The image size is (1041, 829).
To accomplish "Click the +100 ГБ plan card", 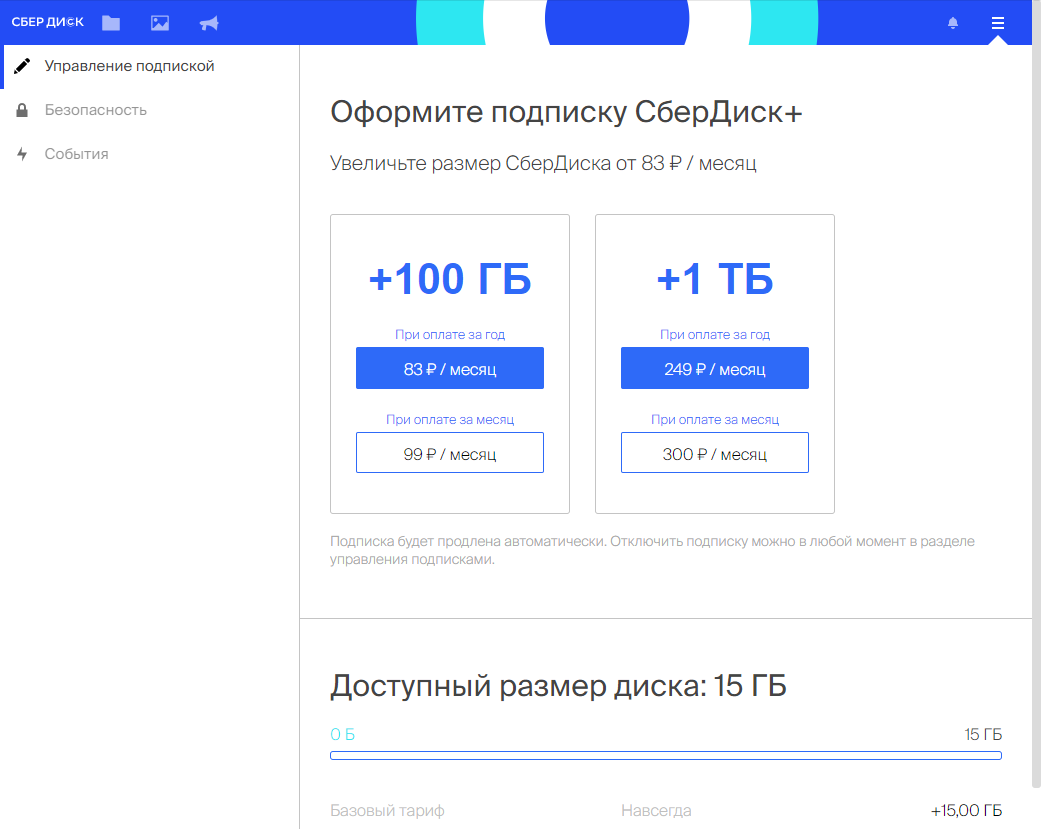I will pos(449,280).
